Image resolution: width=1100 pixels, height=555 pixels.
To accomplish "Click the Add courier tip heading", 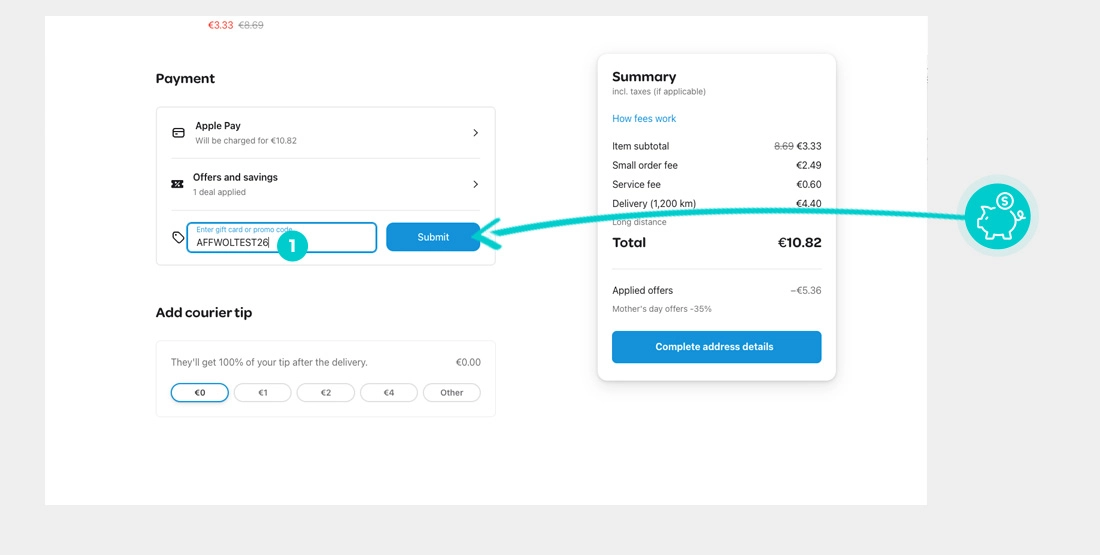I will 203,312.
